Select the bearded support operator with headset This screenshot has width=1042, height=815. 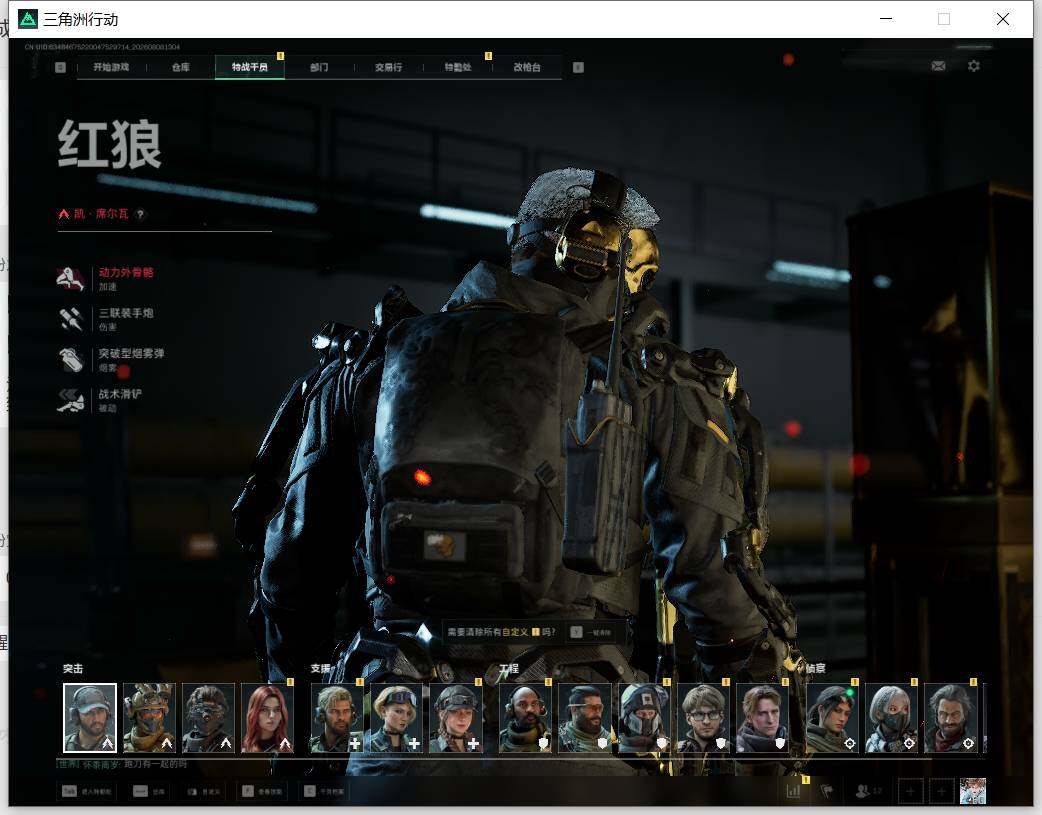pos(337,718)
